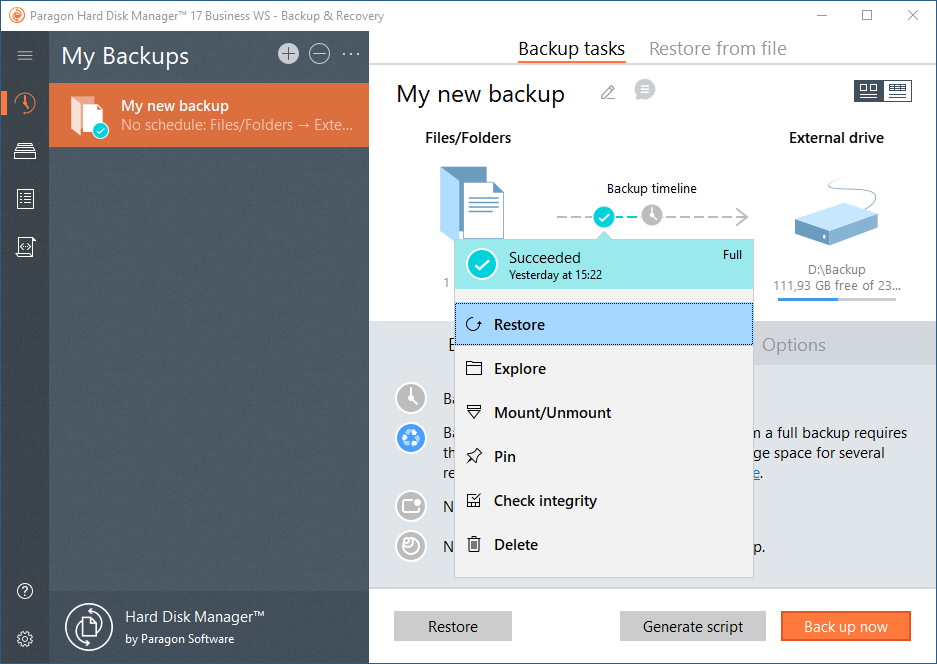Click the Hard Disk Manager logo icon
Image resolution: width=937 pixels, height=664 pixels.
[89, 627]
